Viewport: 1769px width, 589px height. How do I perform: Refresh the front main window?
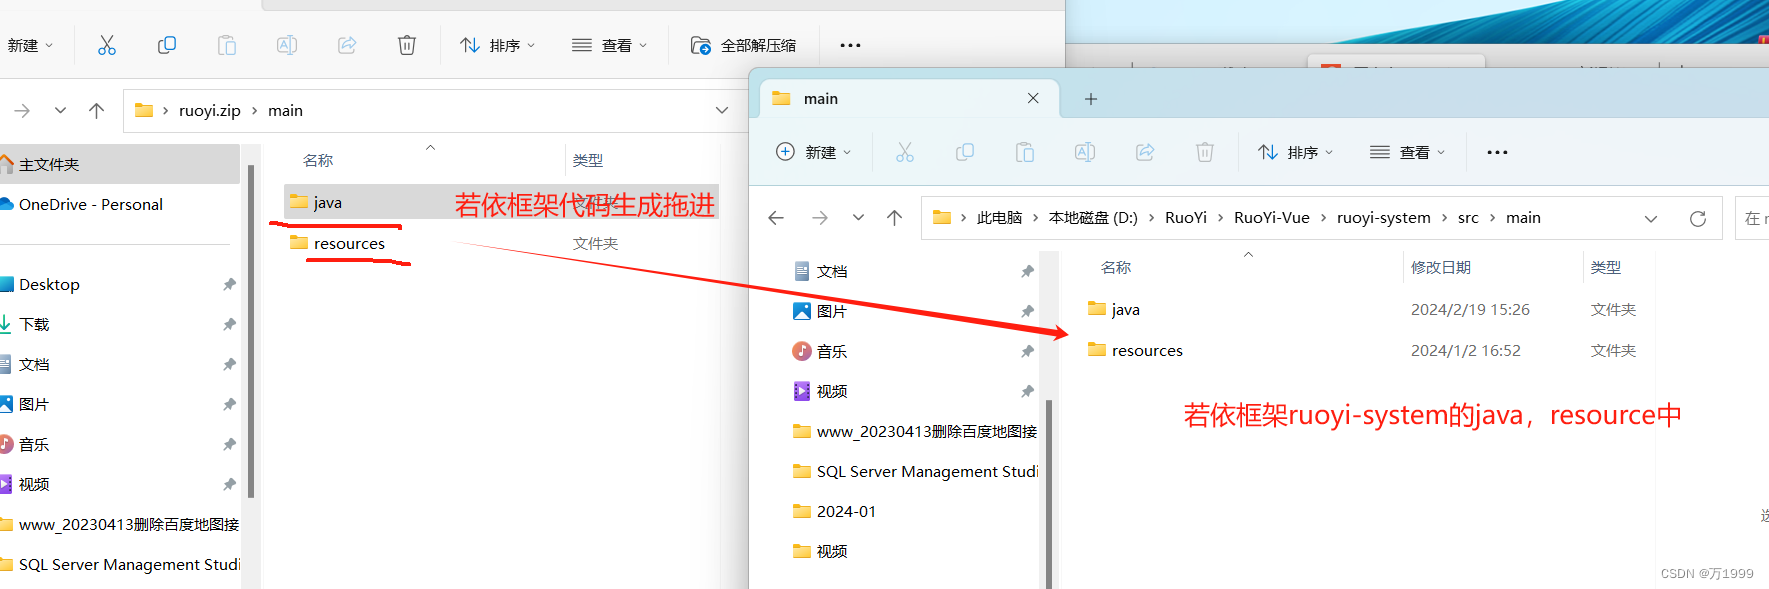(1698, 218)
